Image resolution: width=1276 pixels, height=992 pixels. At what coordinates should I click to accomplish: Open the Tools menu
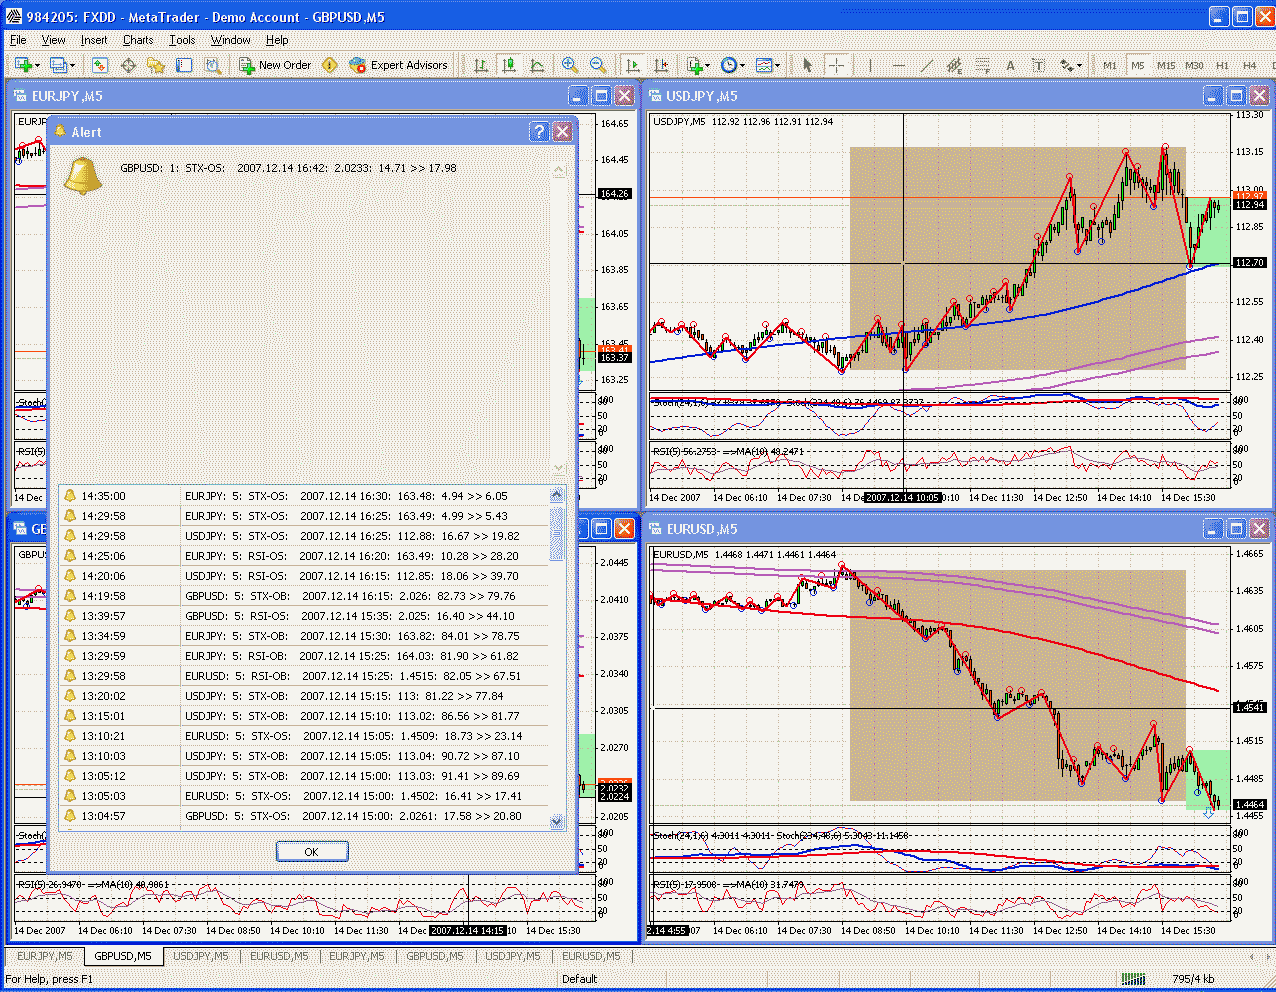[182, 40]
